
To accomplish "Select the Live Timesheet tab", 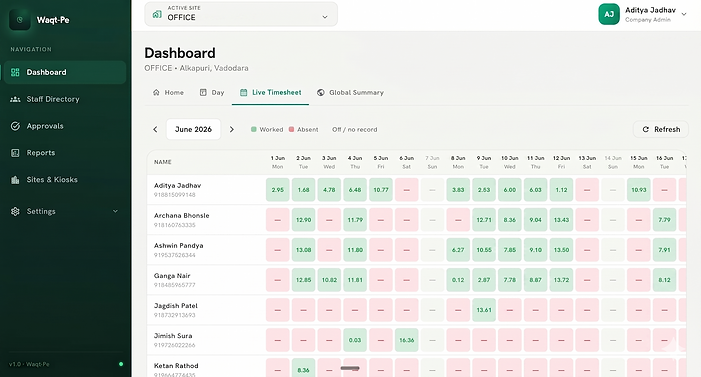I will pos(270,93).
